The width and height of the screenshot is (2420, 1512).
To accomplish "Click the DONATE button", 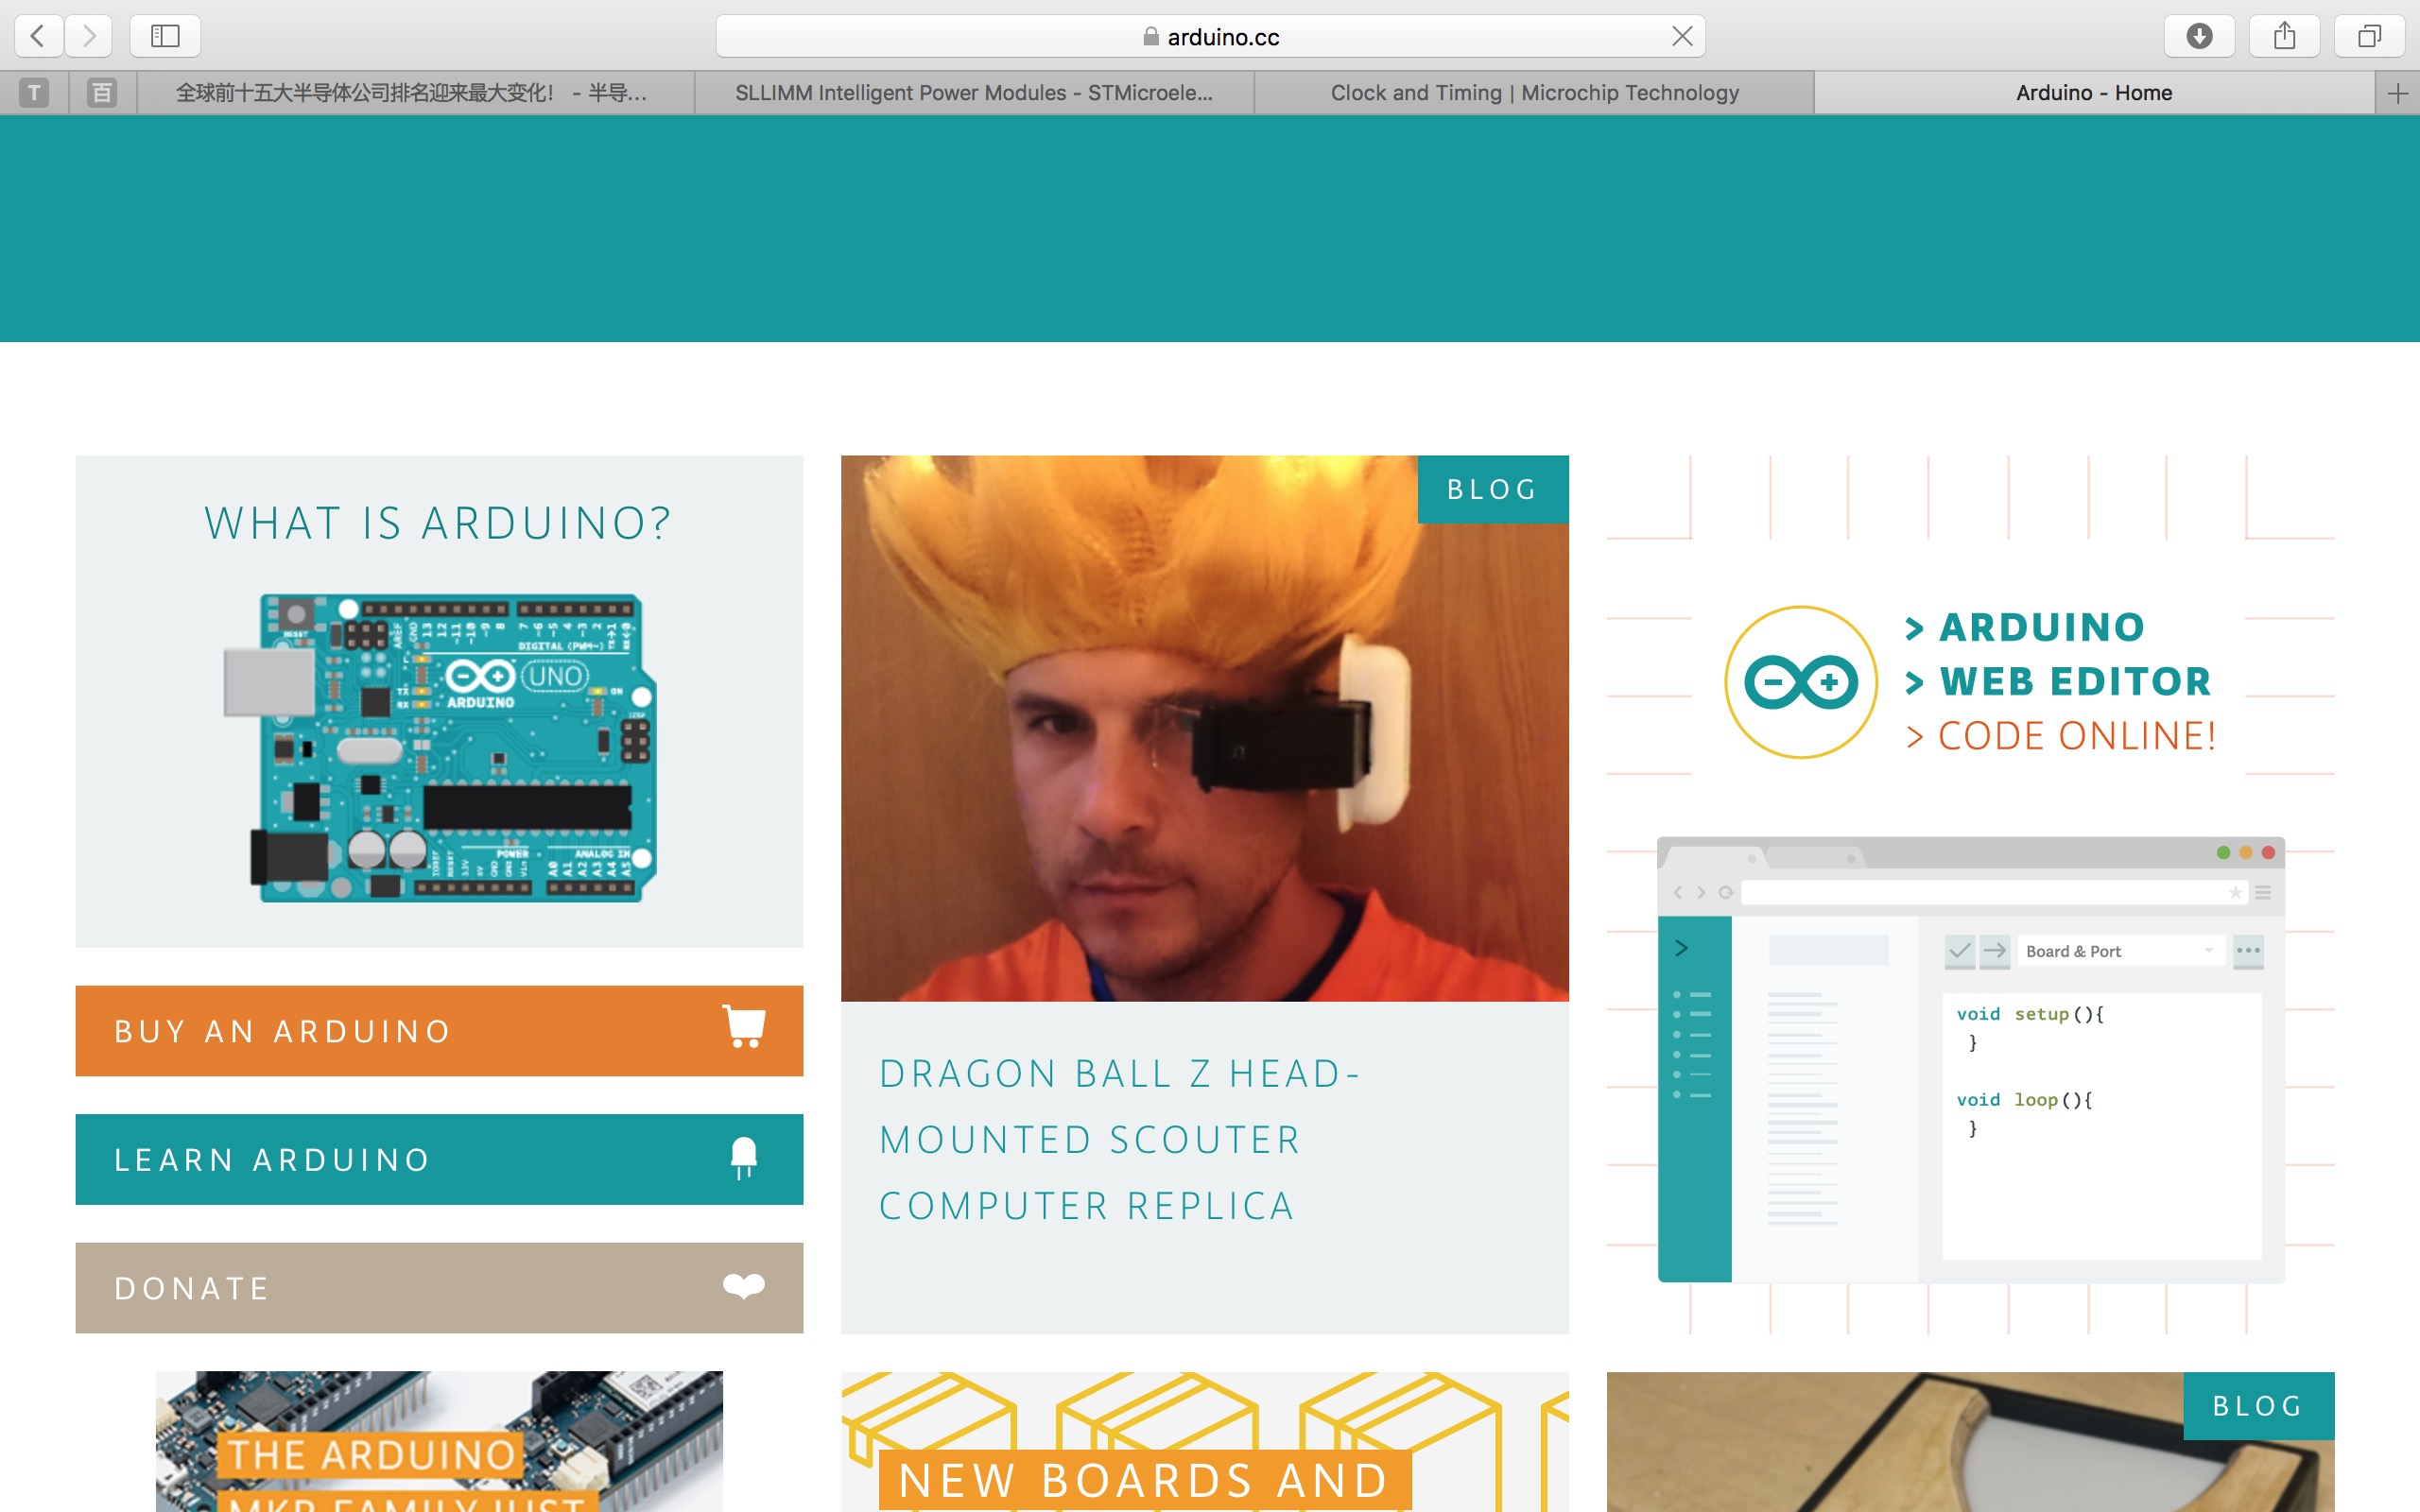I will click(x=439, y=1287).
